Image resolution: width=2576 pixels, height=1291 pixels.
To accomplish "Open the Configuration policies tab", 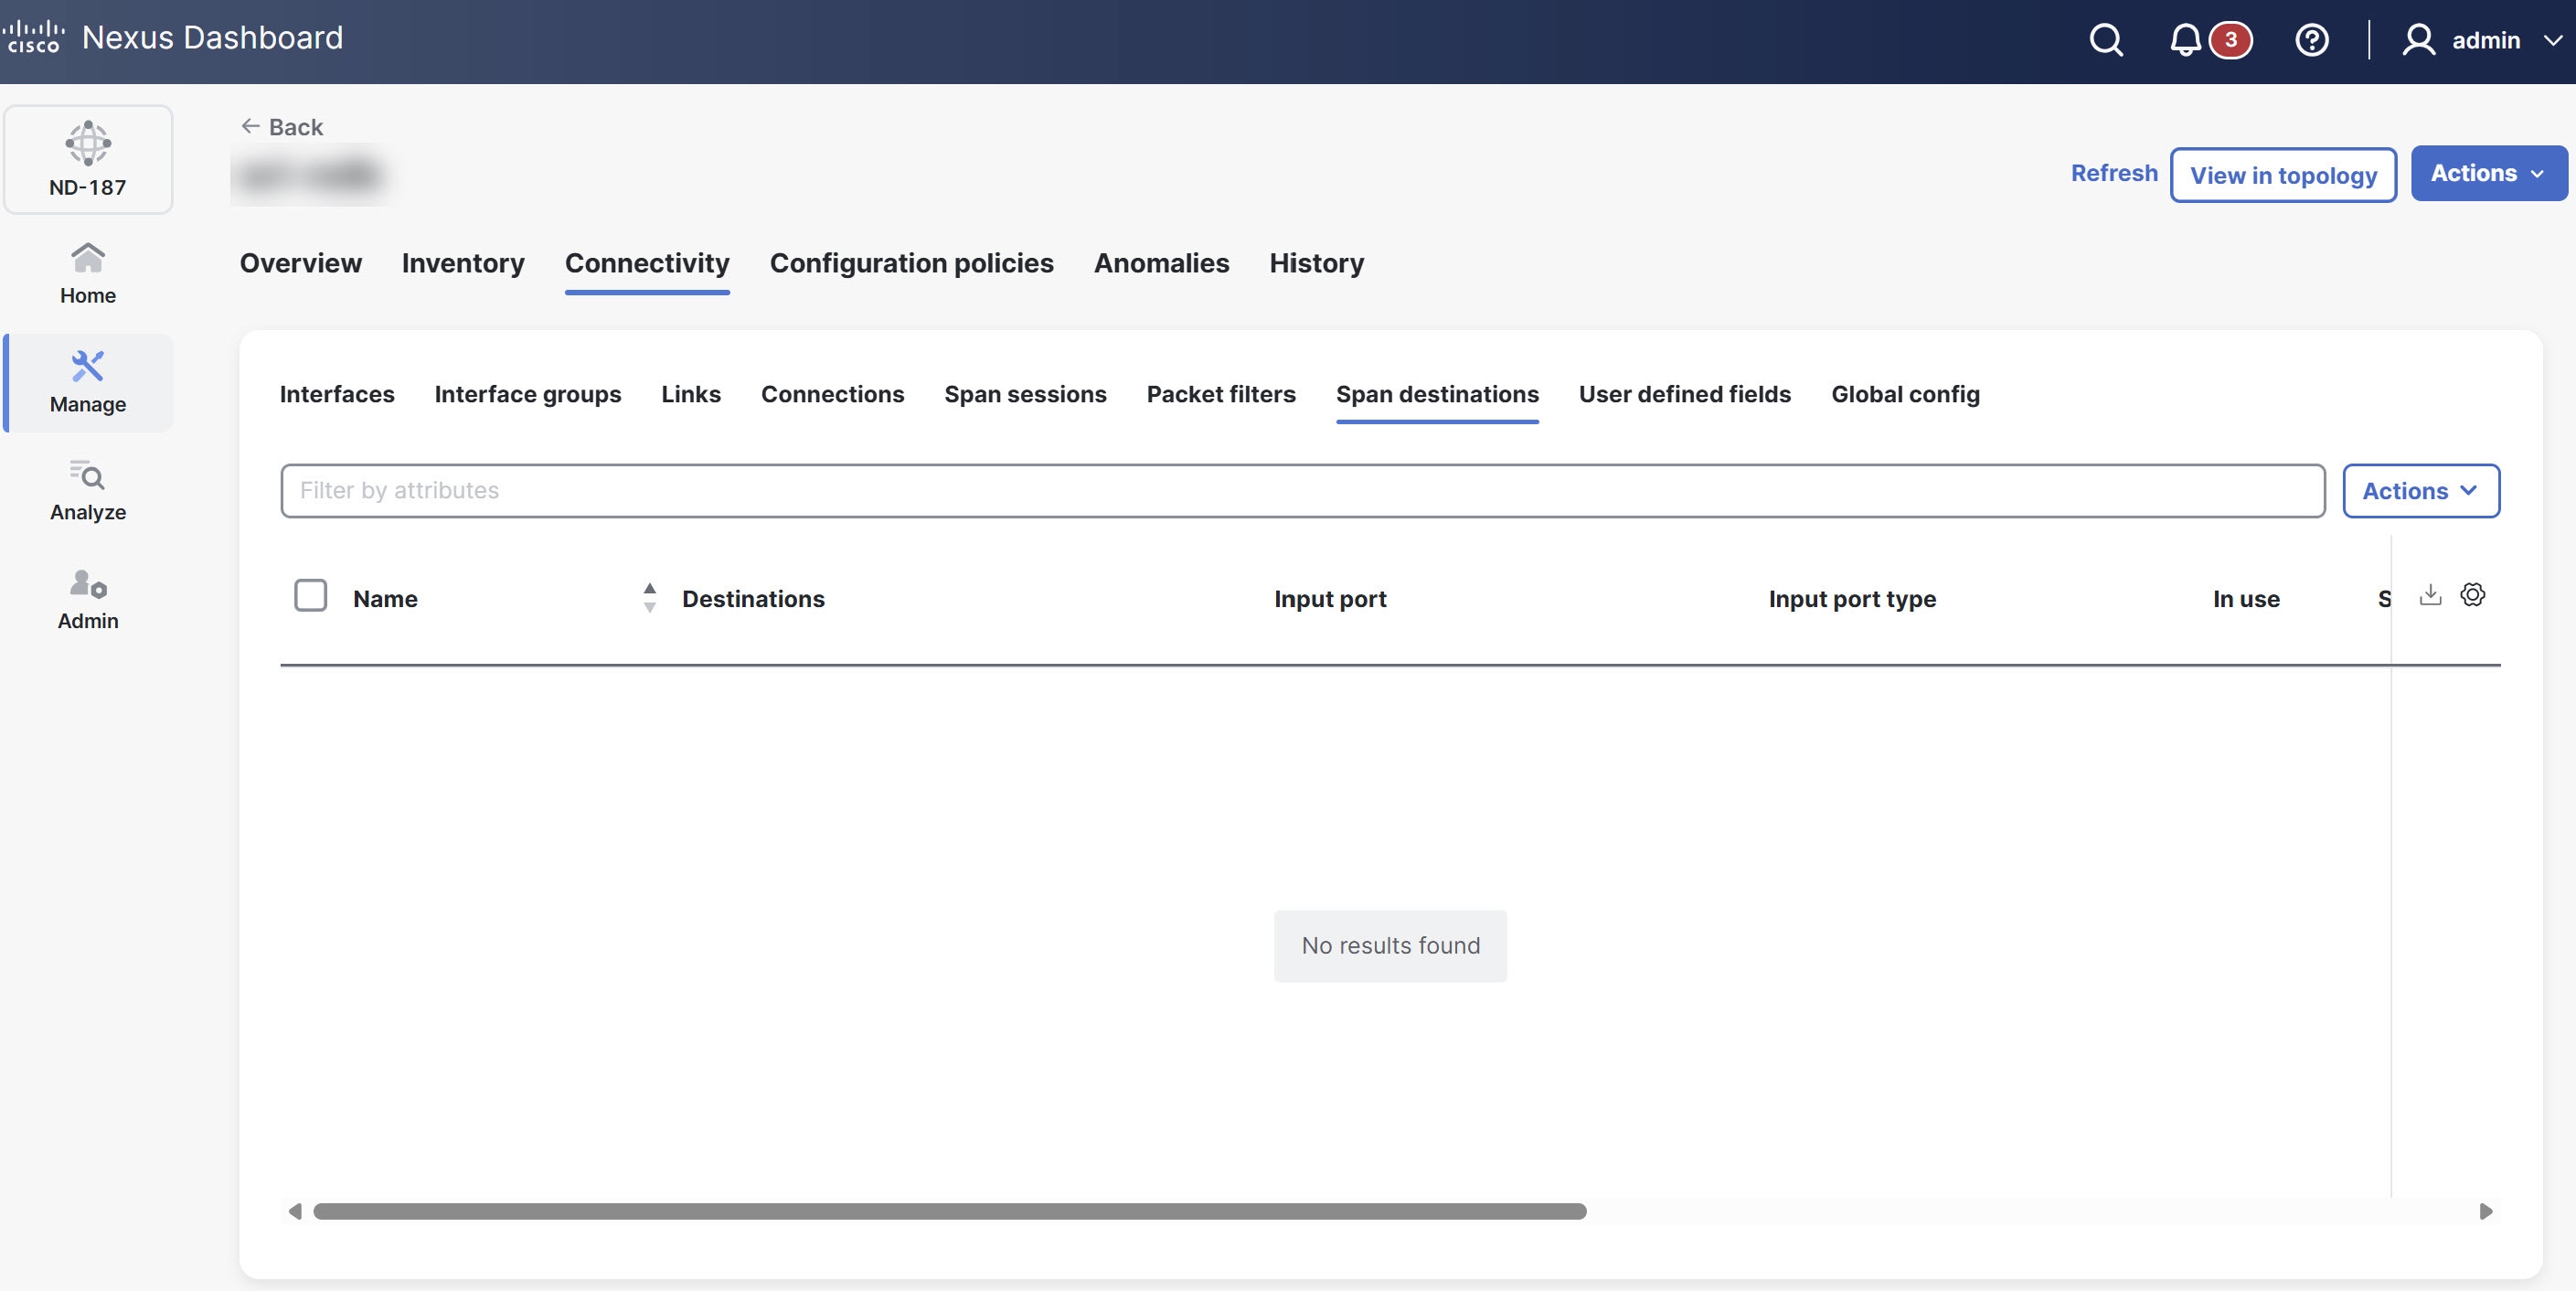I will [x=911, y=263].
